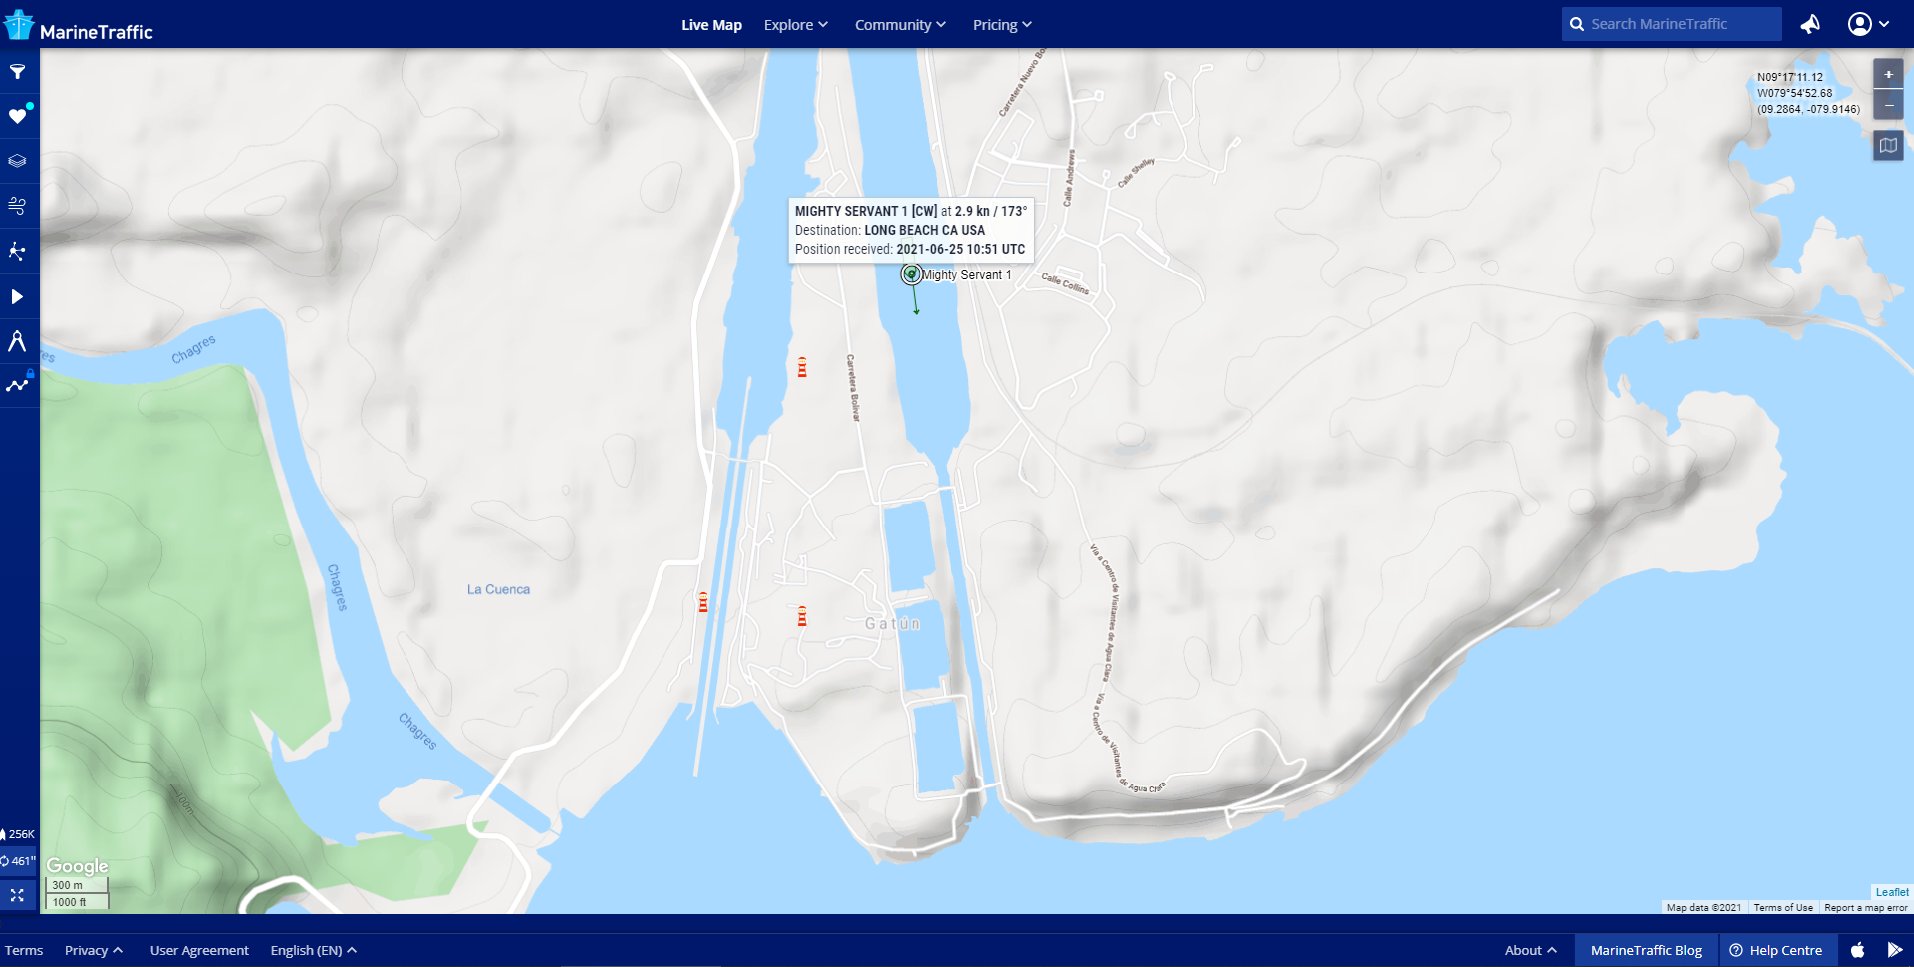Zoom in with the plus button
1914x967 pixels.
click(1888, 74)
